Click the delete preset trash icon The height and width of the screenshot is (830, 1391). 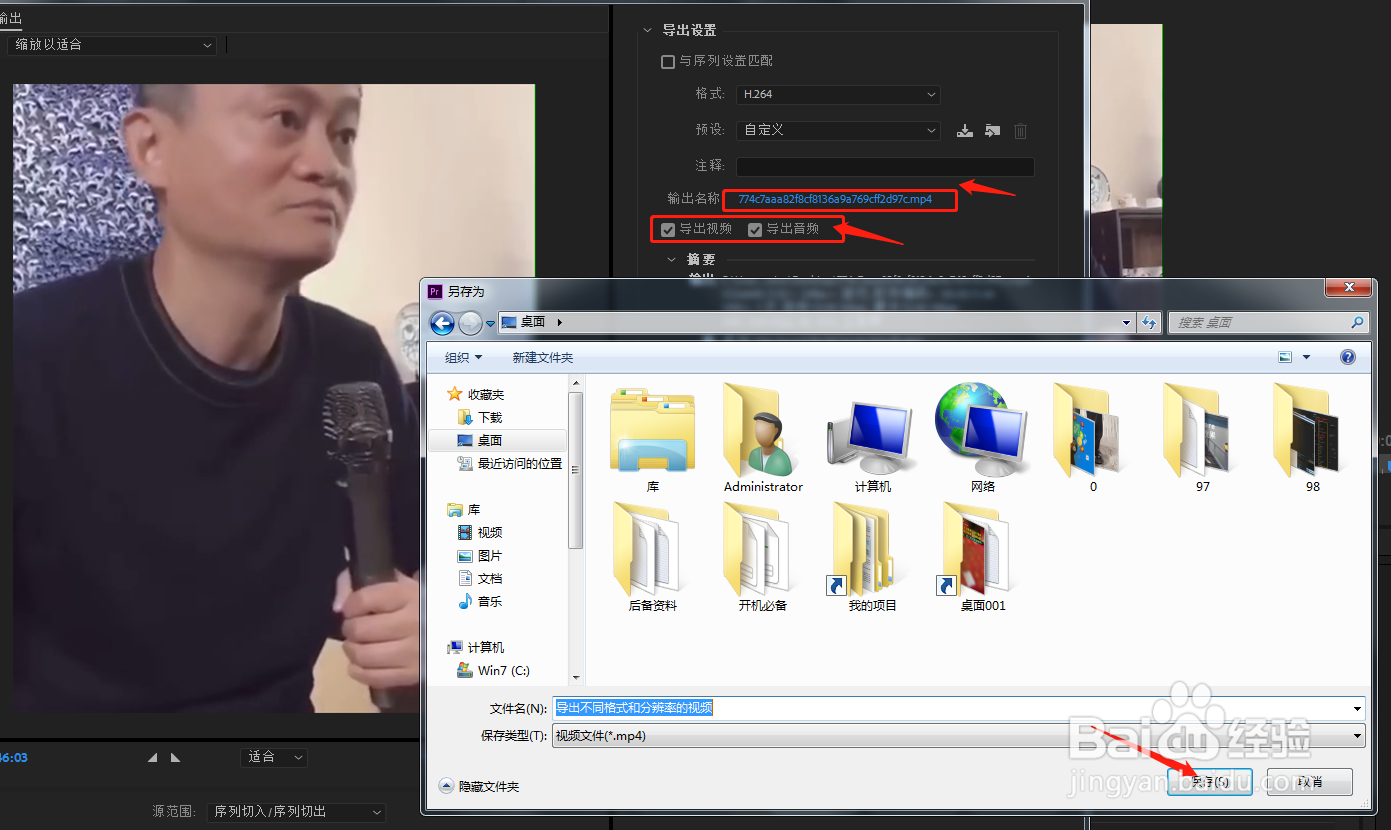[1020, 130]
